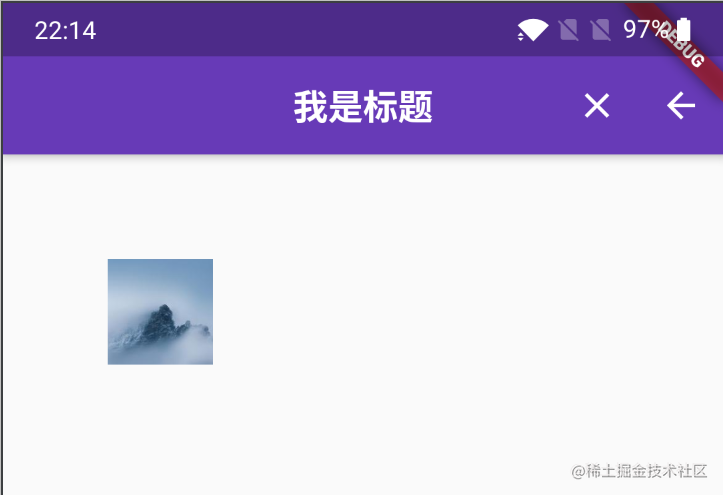Viewport: 723px width, 495px height.
Task: Tap the first no-SIM card icon
Action: (x=569, y=30)
